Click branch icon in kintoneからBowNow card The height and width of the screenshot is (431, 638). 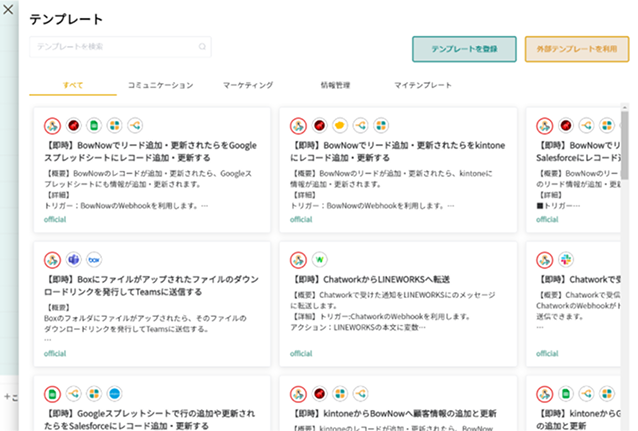pyautogui.click(x=361, y=394)
